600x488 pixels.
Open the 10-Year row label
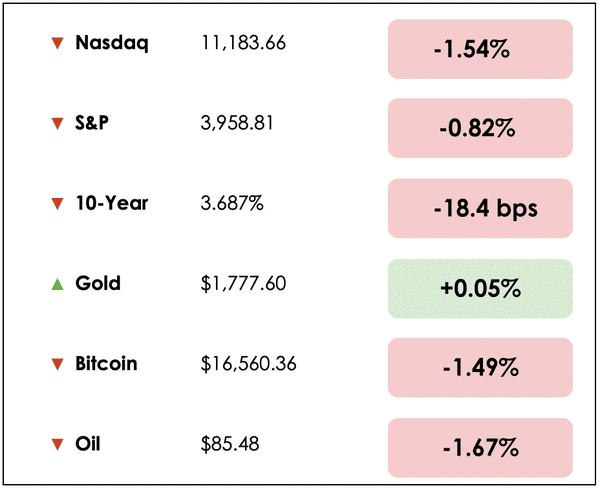pos(112,203)
